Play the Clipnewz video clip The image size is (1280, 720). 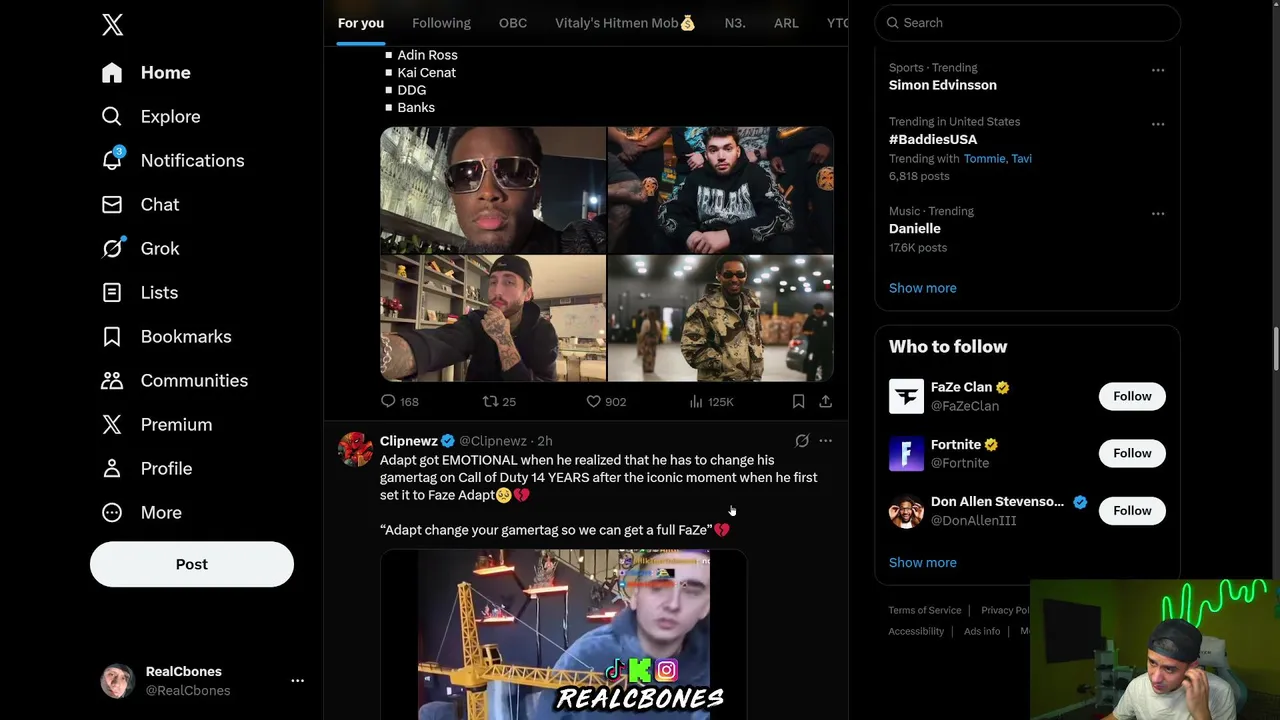click(x=563, y=634)
